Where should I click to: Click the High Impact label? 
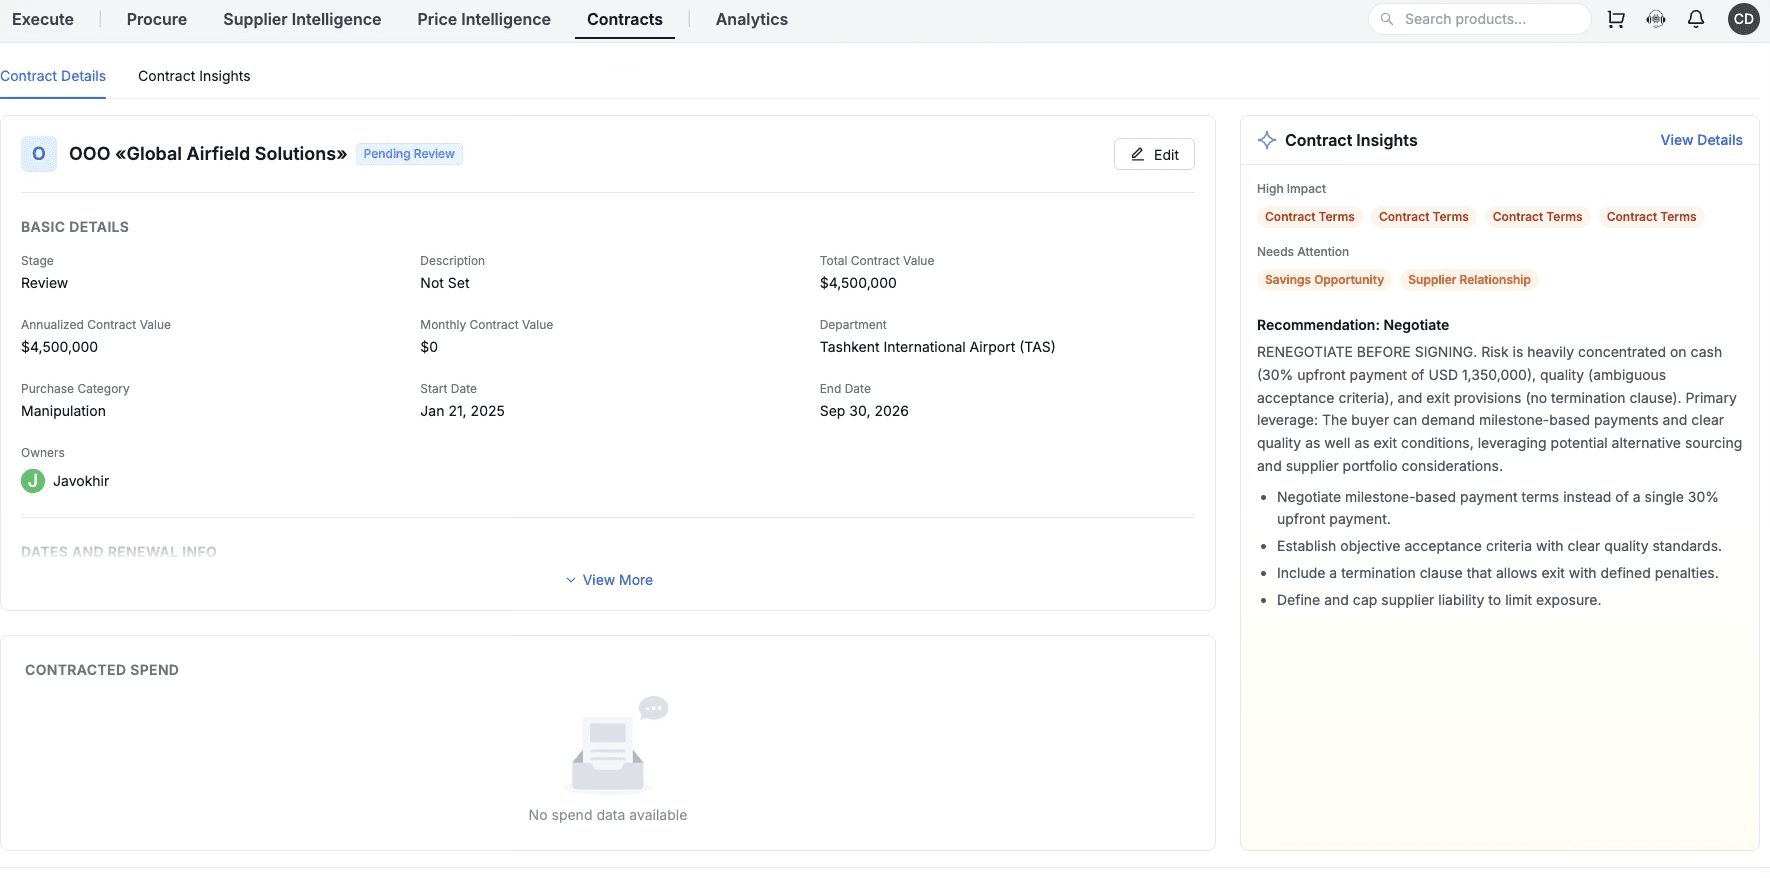tap(1291, 189)
